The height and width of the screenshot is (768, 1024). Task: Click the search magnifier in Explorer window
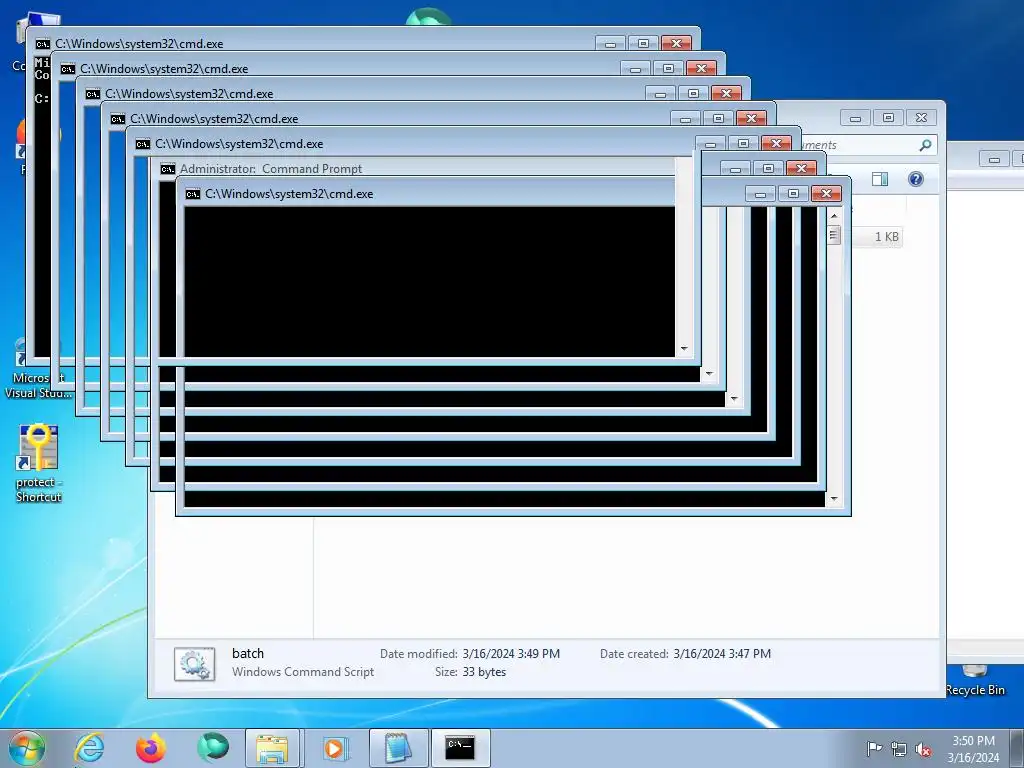pos(925,145)
